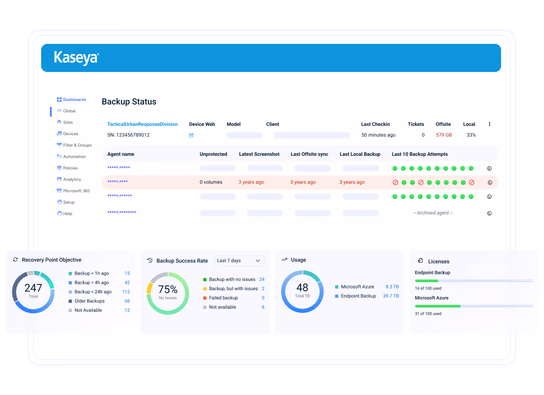
Task: Select Global in the sidebar
Action: [x=66, y=111]
